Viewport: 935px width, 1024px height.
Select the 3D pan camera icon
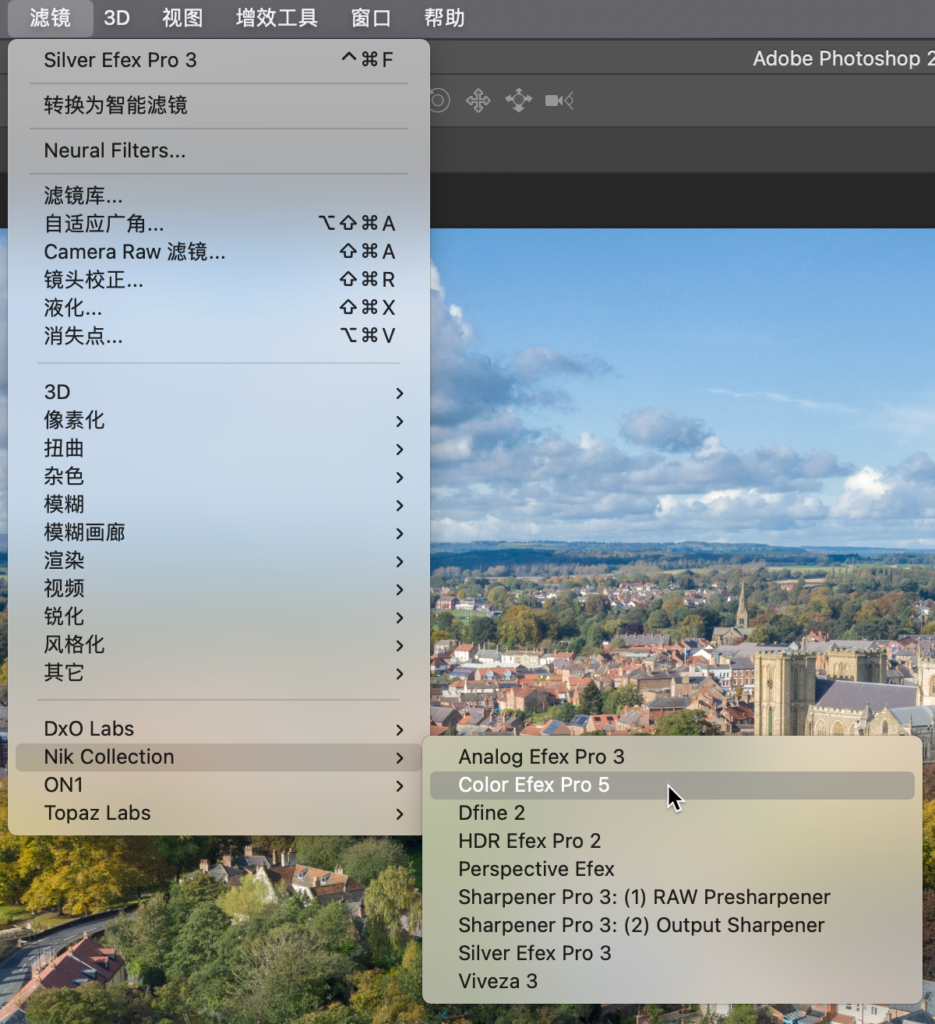(478, 101)
